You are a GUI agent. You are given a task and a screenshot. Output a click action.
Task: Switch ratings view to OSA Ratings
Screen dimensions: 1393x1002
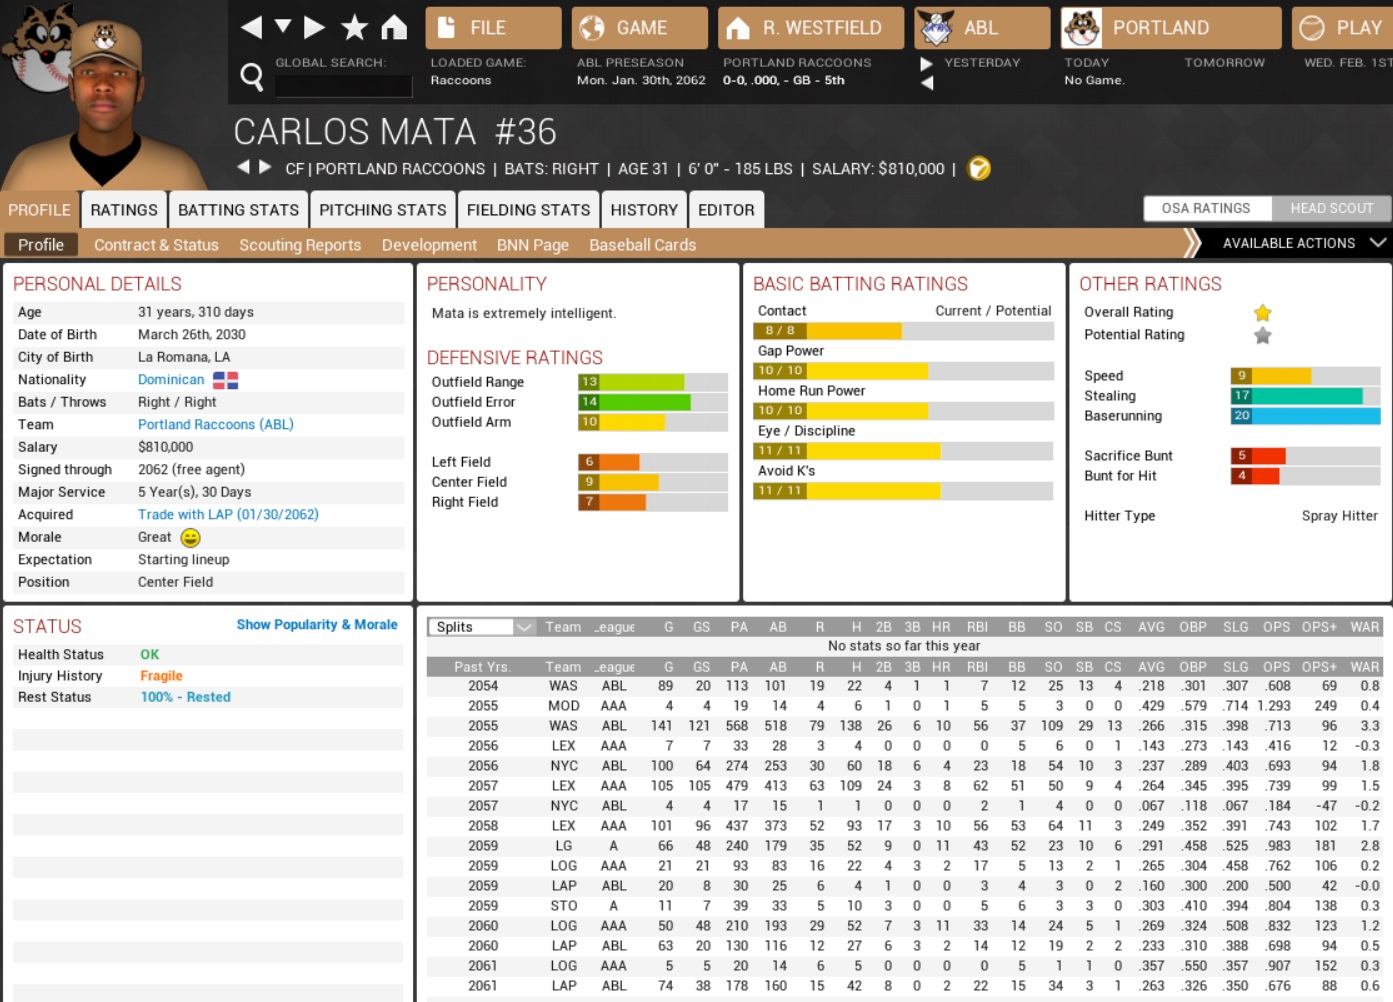[x=1206, y=208]
